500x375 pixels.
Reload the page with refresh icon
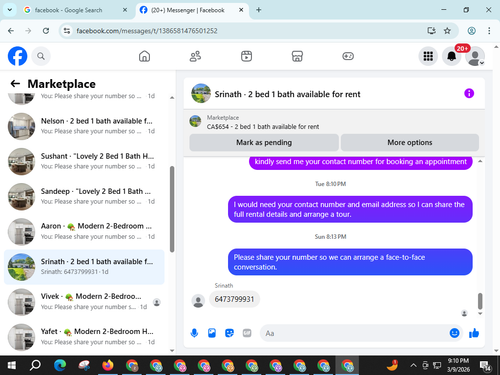click(x=46, y=31)
